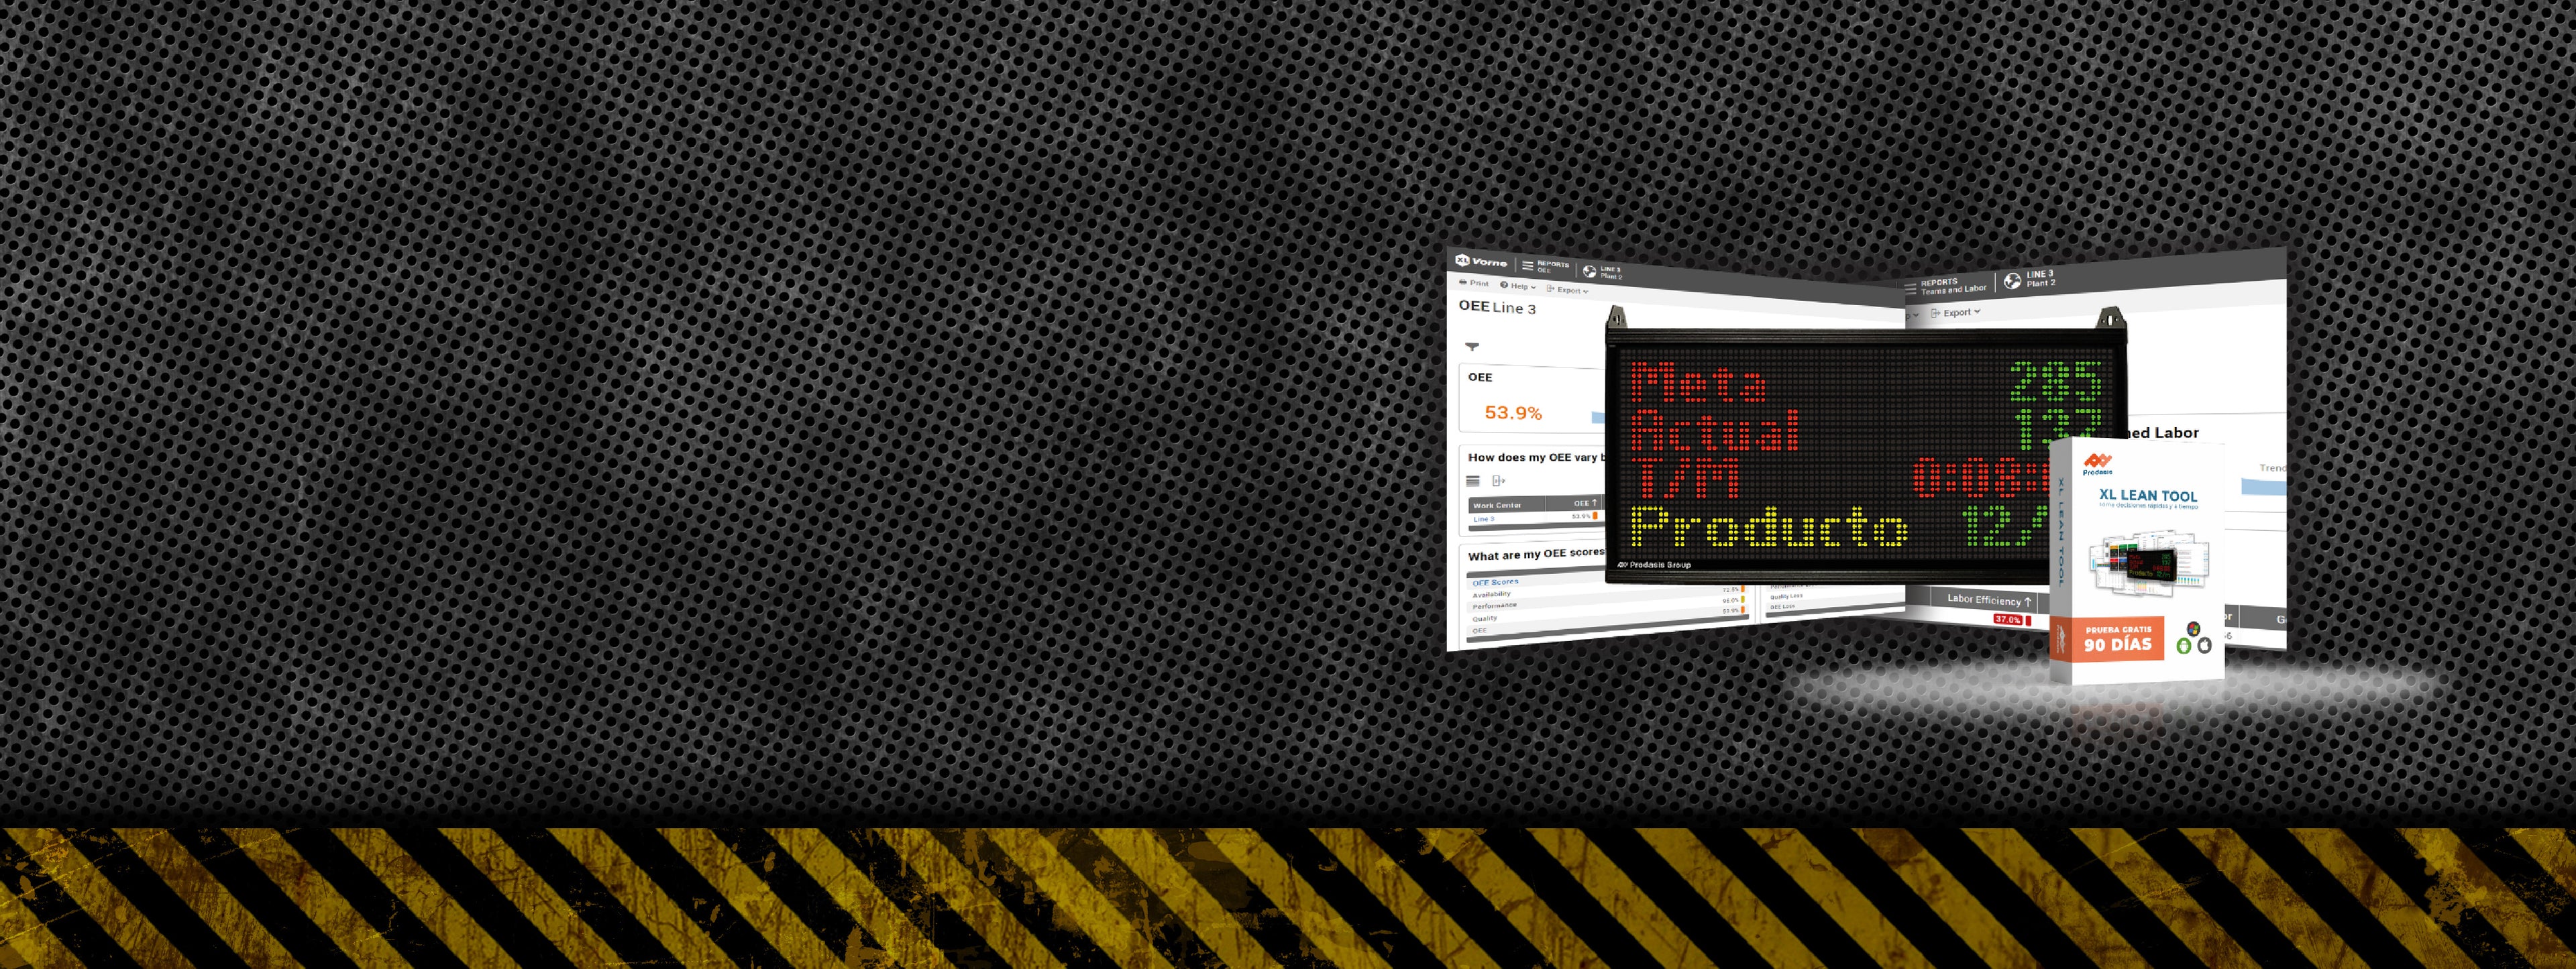Click the XL LEAN TOOL box title
Screen dimensions: 2576x969
(2148, 495)
